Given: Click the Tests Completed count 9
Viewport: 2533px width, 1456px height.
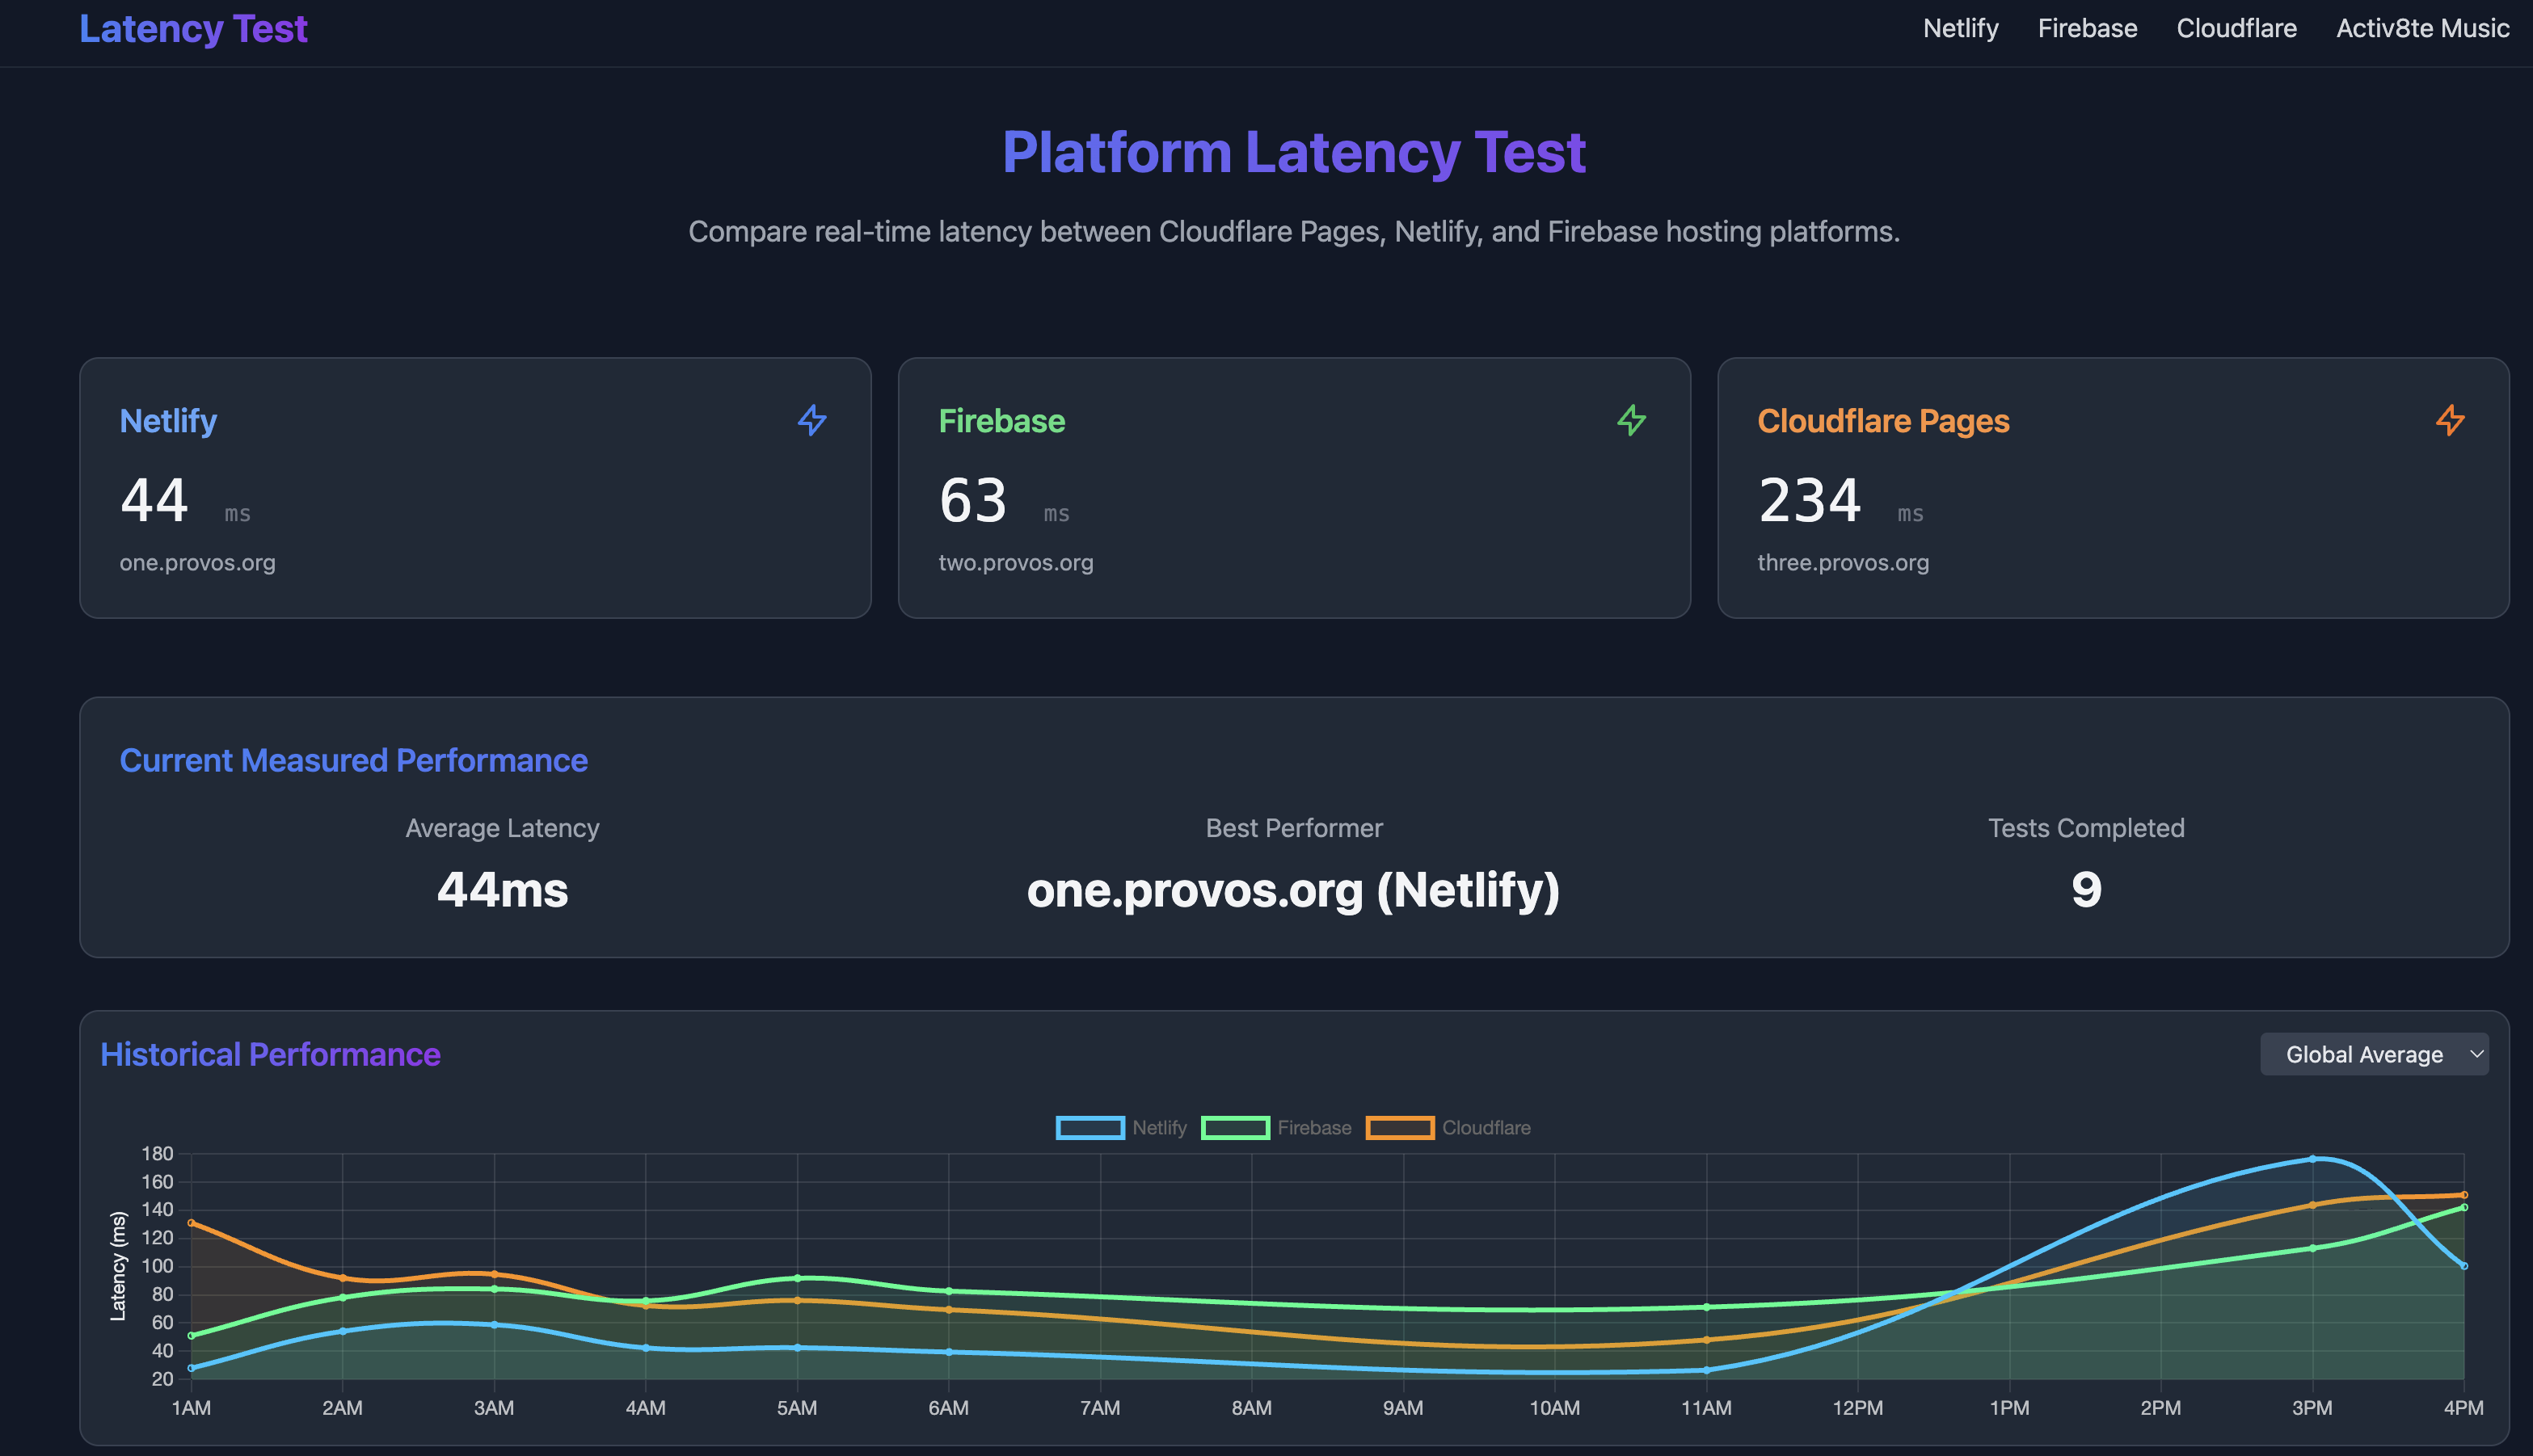Looking at the screenshot, I should [x=2086, y=889].
